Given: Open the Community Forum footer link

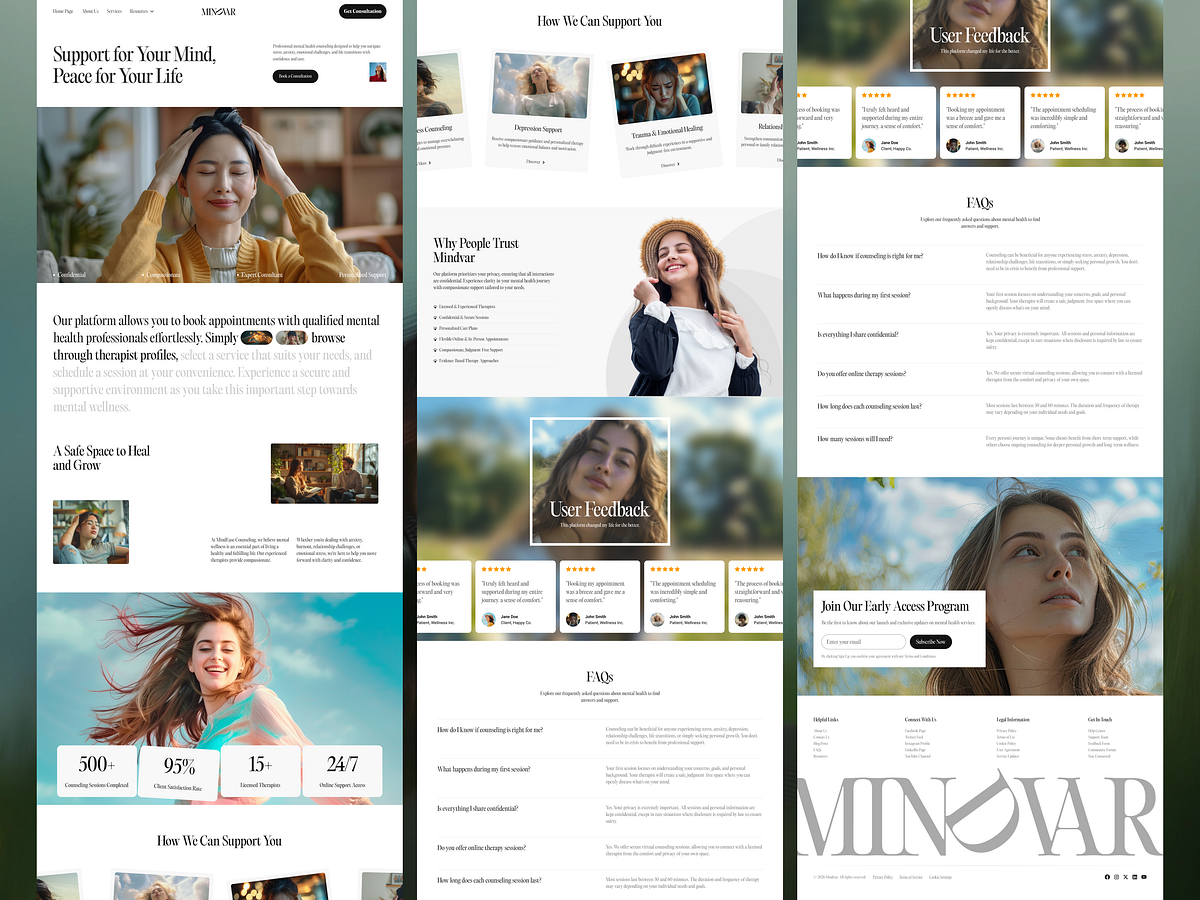Looking at the screenshot, I should (1102, 750).
